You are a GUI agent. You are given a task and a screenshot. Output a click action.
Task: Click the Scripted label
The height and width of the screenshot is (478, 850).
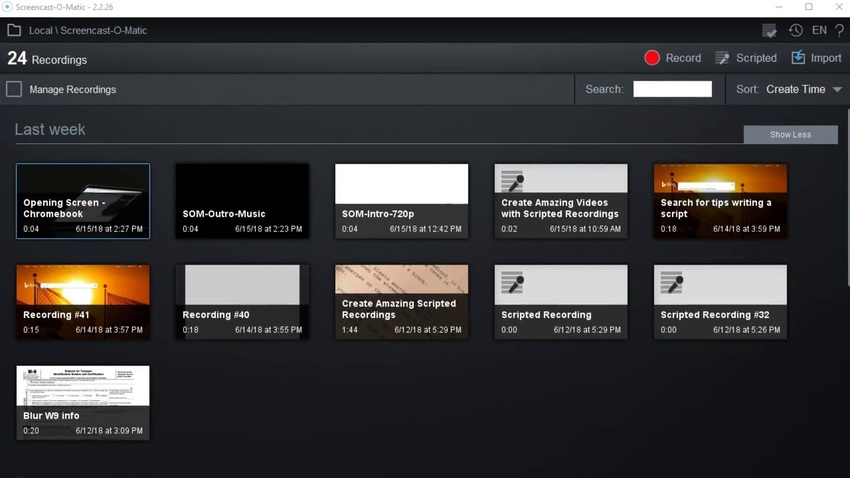pyautogui.click(x=756, y=58)
